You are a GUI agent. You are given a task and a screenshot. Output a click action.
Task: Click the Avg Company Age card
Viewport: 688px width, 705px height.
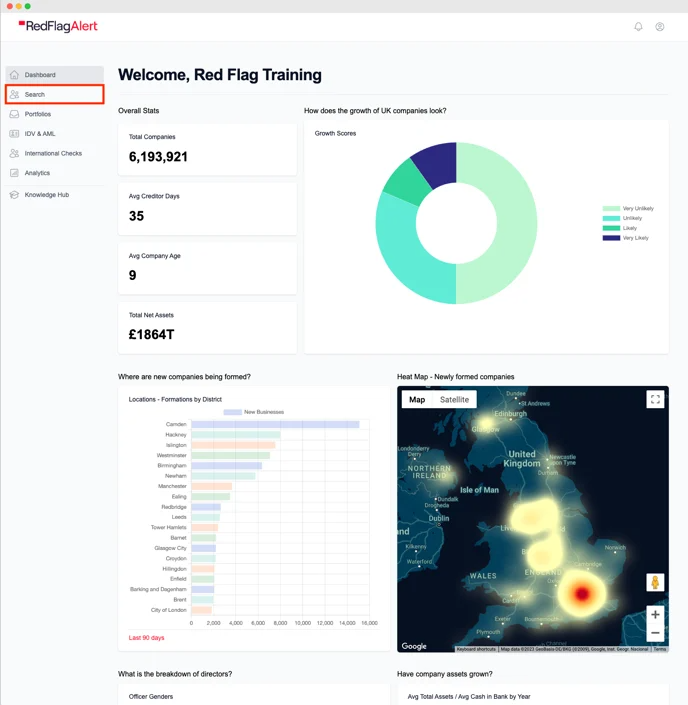pyautogui.click(x=207, y=268)
